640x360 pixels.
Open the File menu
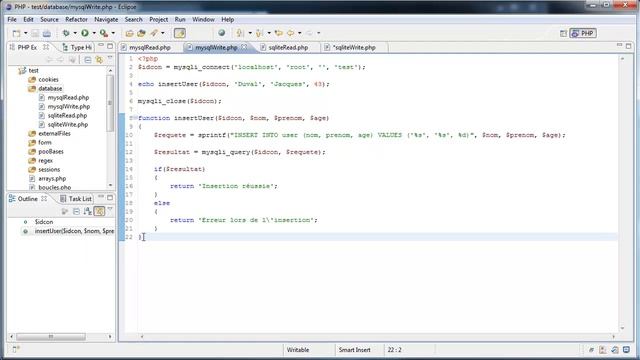pyautogui.click(x=12, y=20)
